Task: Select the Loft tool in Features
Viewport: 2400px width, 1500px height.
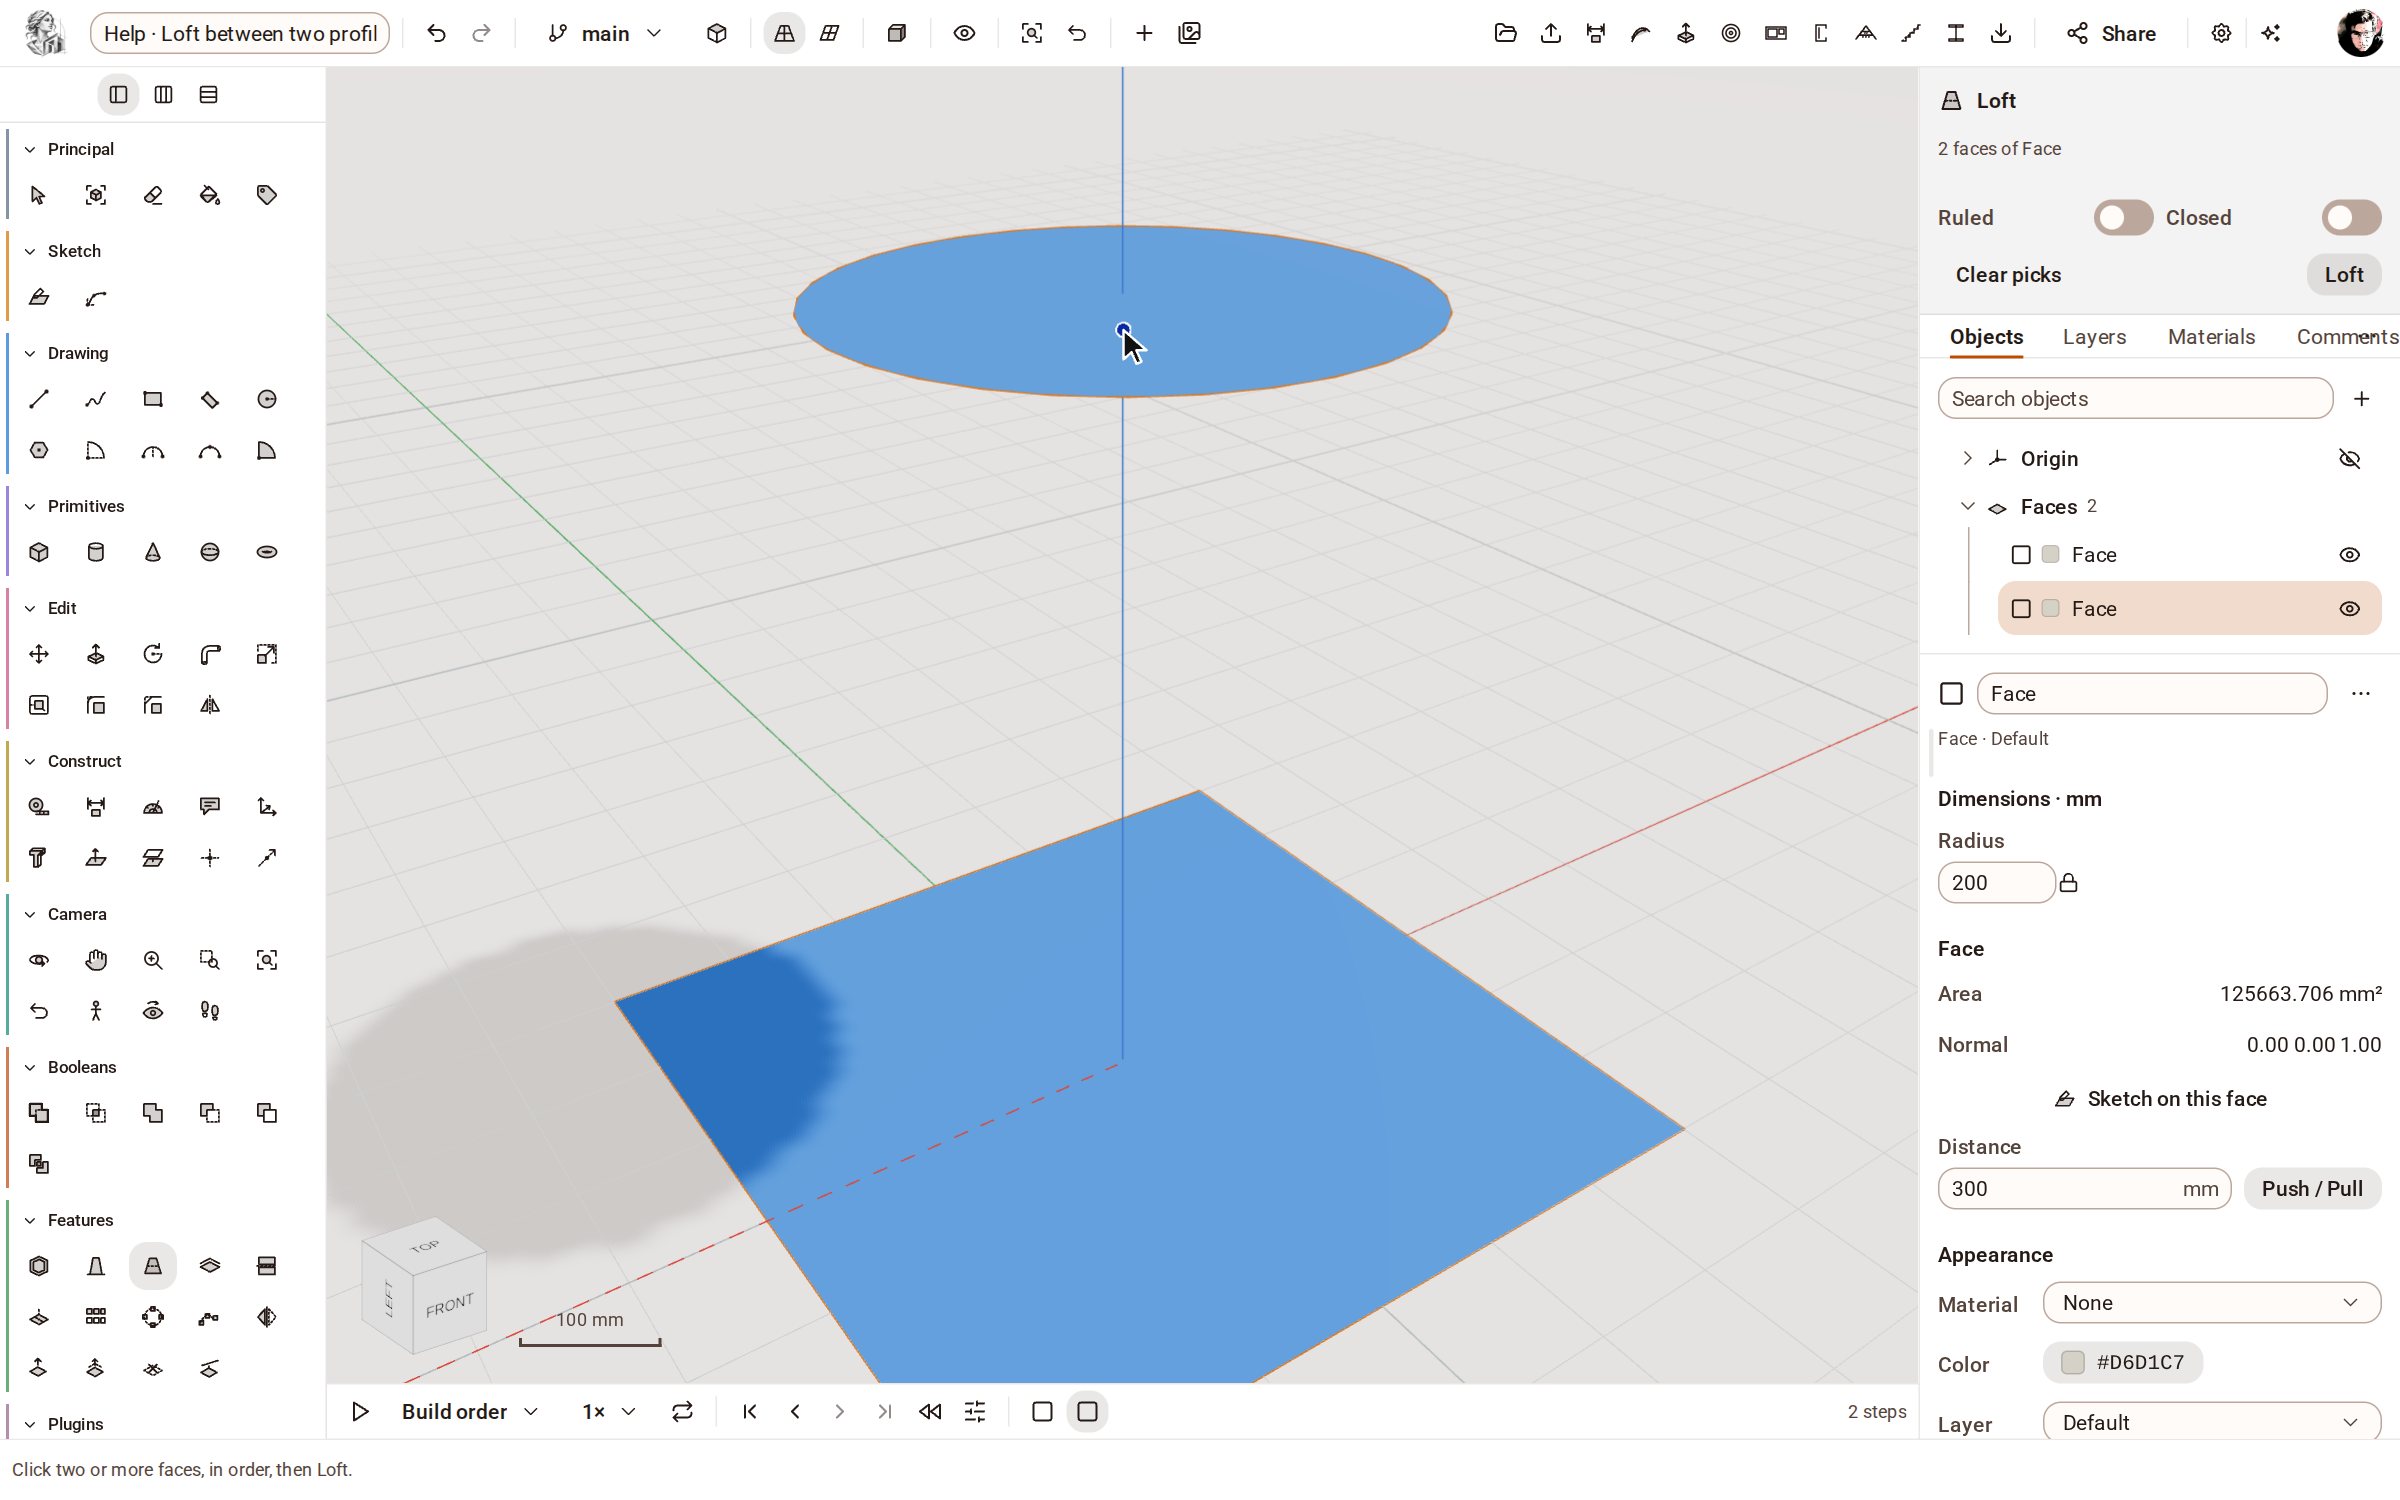Action: point(152,1266)
